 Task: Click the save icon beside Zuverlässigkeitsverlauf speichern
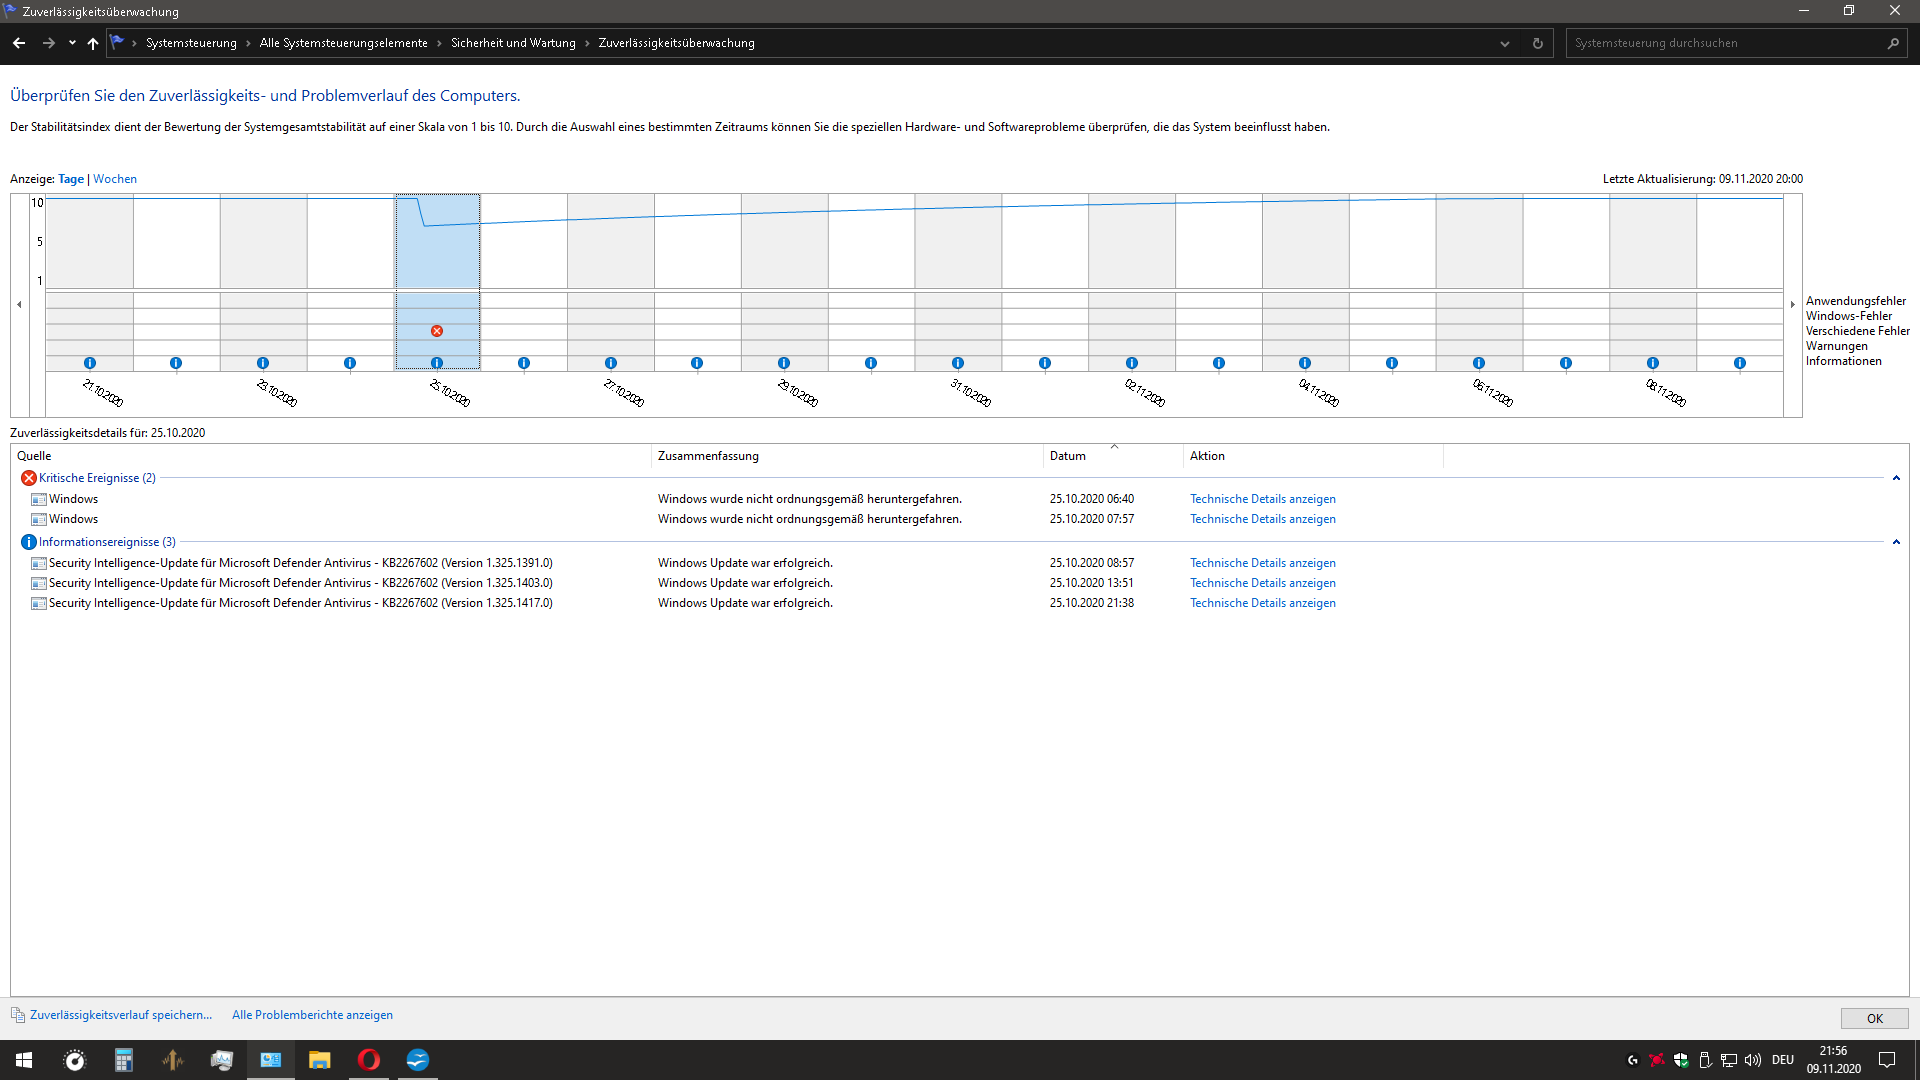[20, 1015]
